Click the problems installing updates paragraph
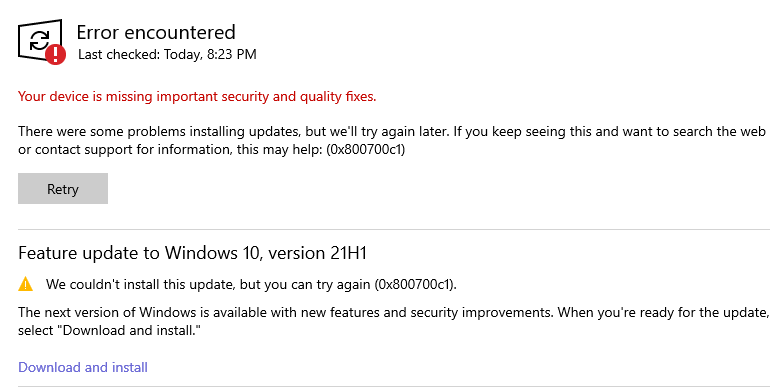Screen dimensions: 782x389 [392, 140]
